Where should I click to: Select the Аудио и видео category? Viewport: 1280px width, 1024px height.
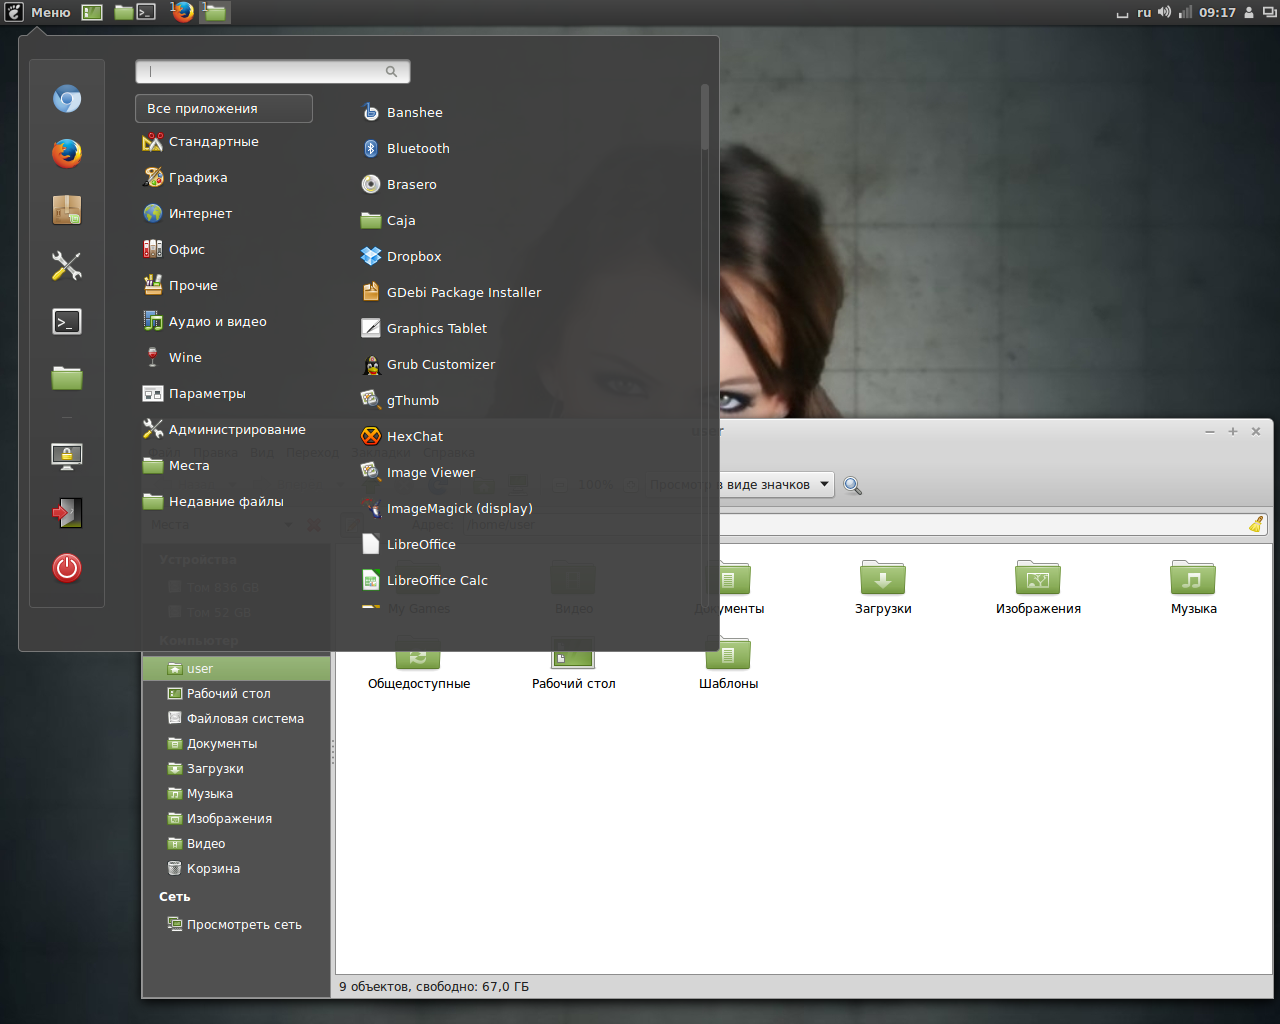click(x=204, y=322)
